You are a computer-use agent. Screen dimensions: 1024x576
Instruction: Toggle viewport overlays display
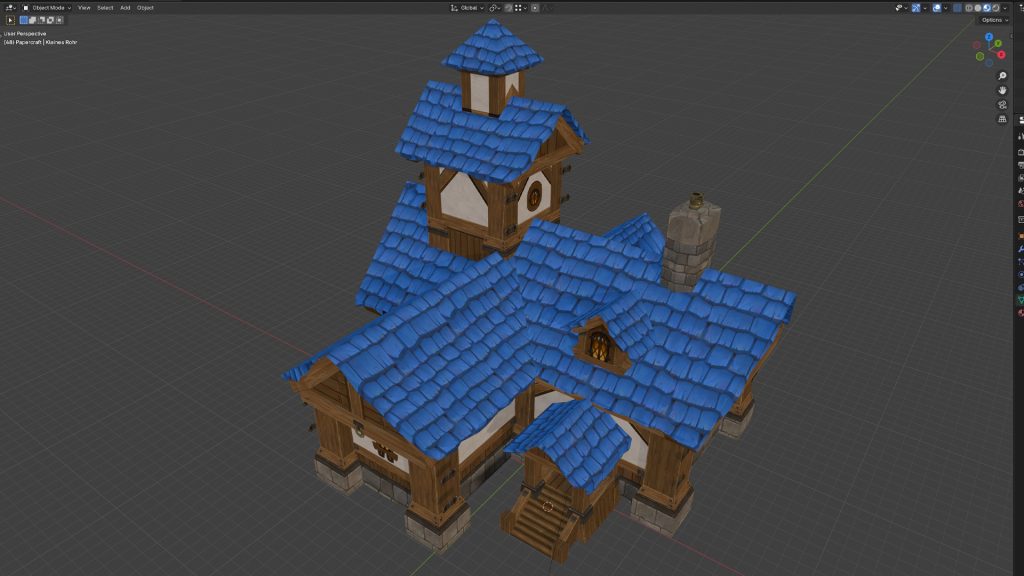coord(937,7)
